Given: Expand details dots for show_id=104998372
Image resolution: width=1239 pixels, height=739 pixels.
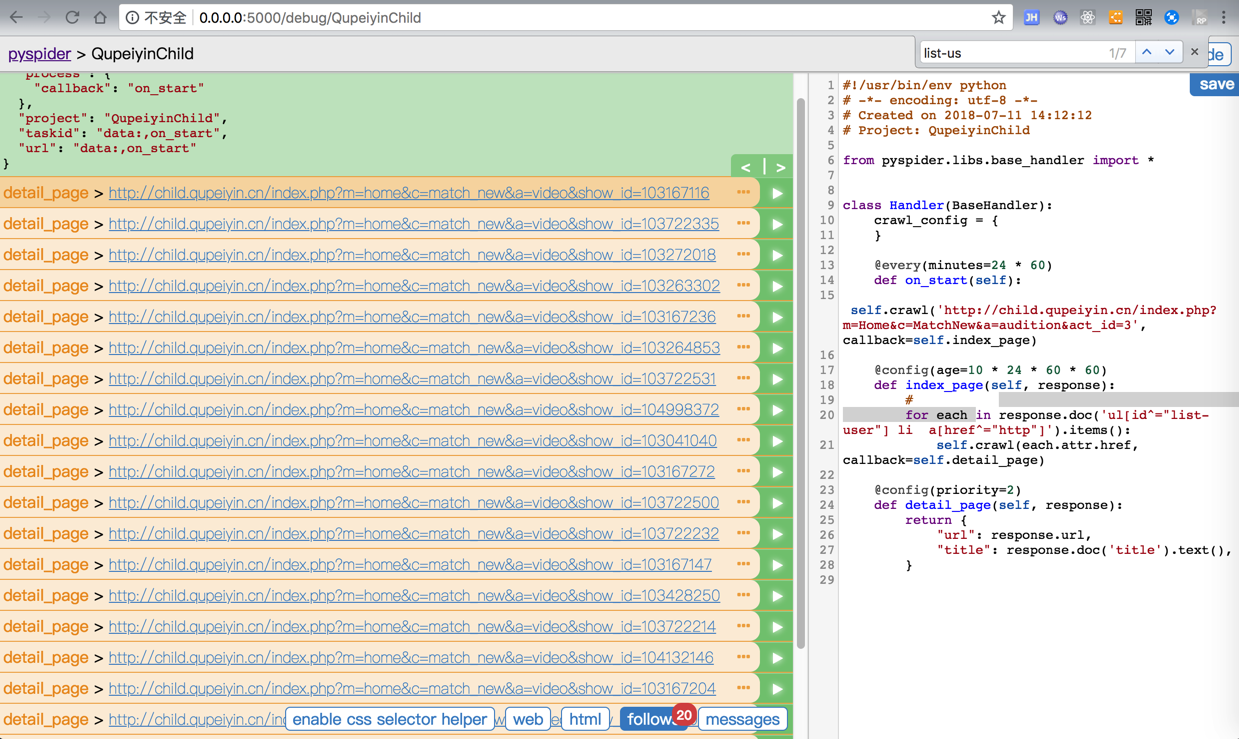Looking at the screenshot, I should (743, 409).
